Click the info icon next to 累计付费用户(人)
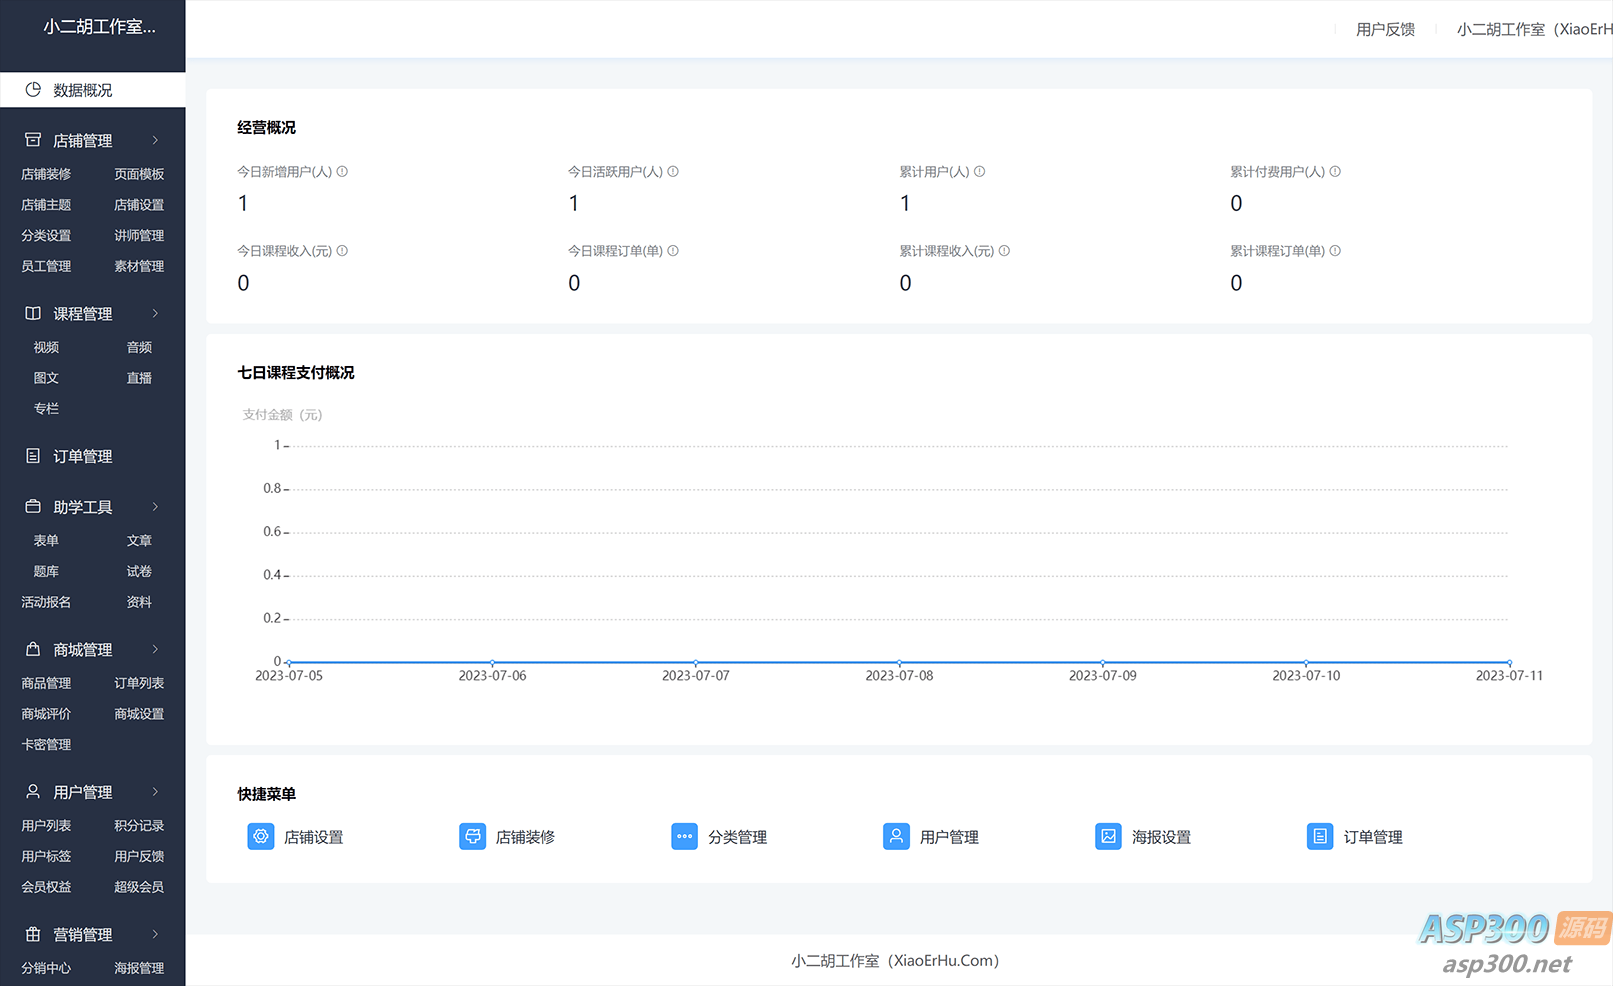The image size is (1613, 986). click(1335, 172)
